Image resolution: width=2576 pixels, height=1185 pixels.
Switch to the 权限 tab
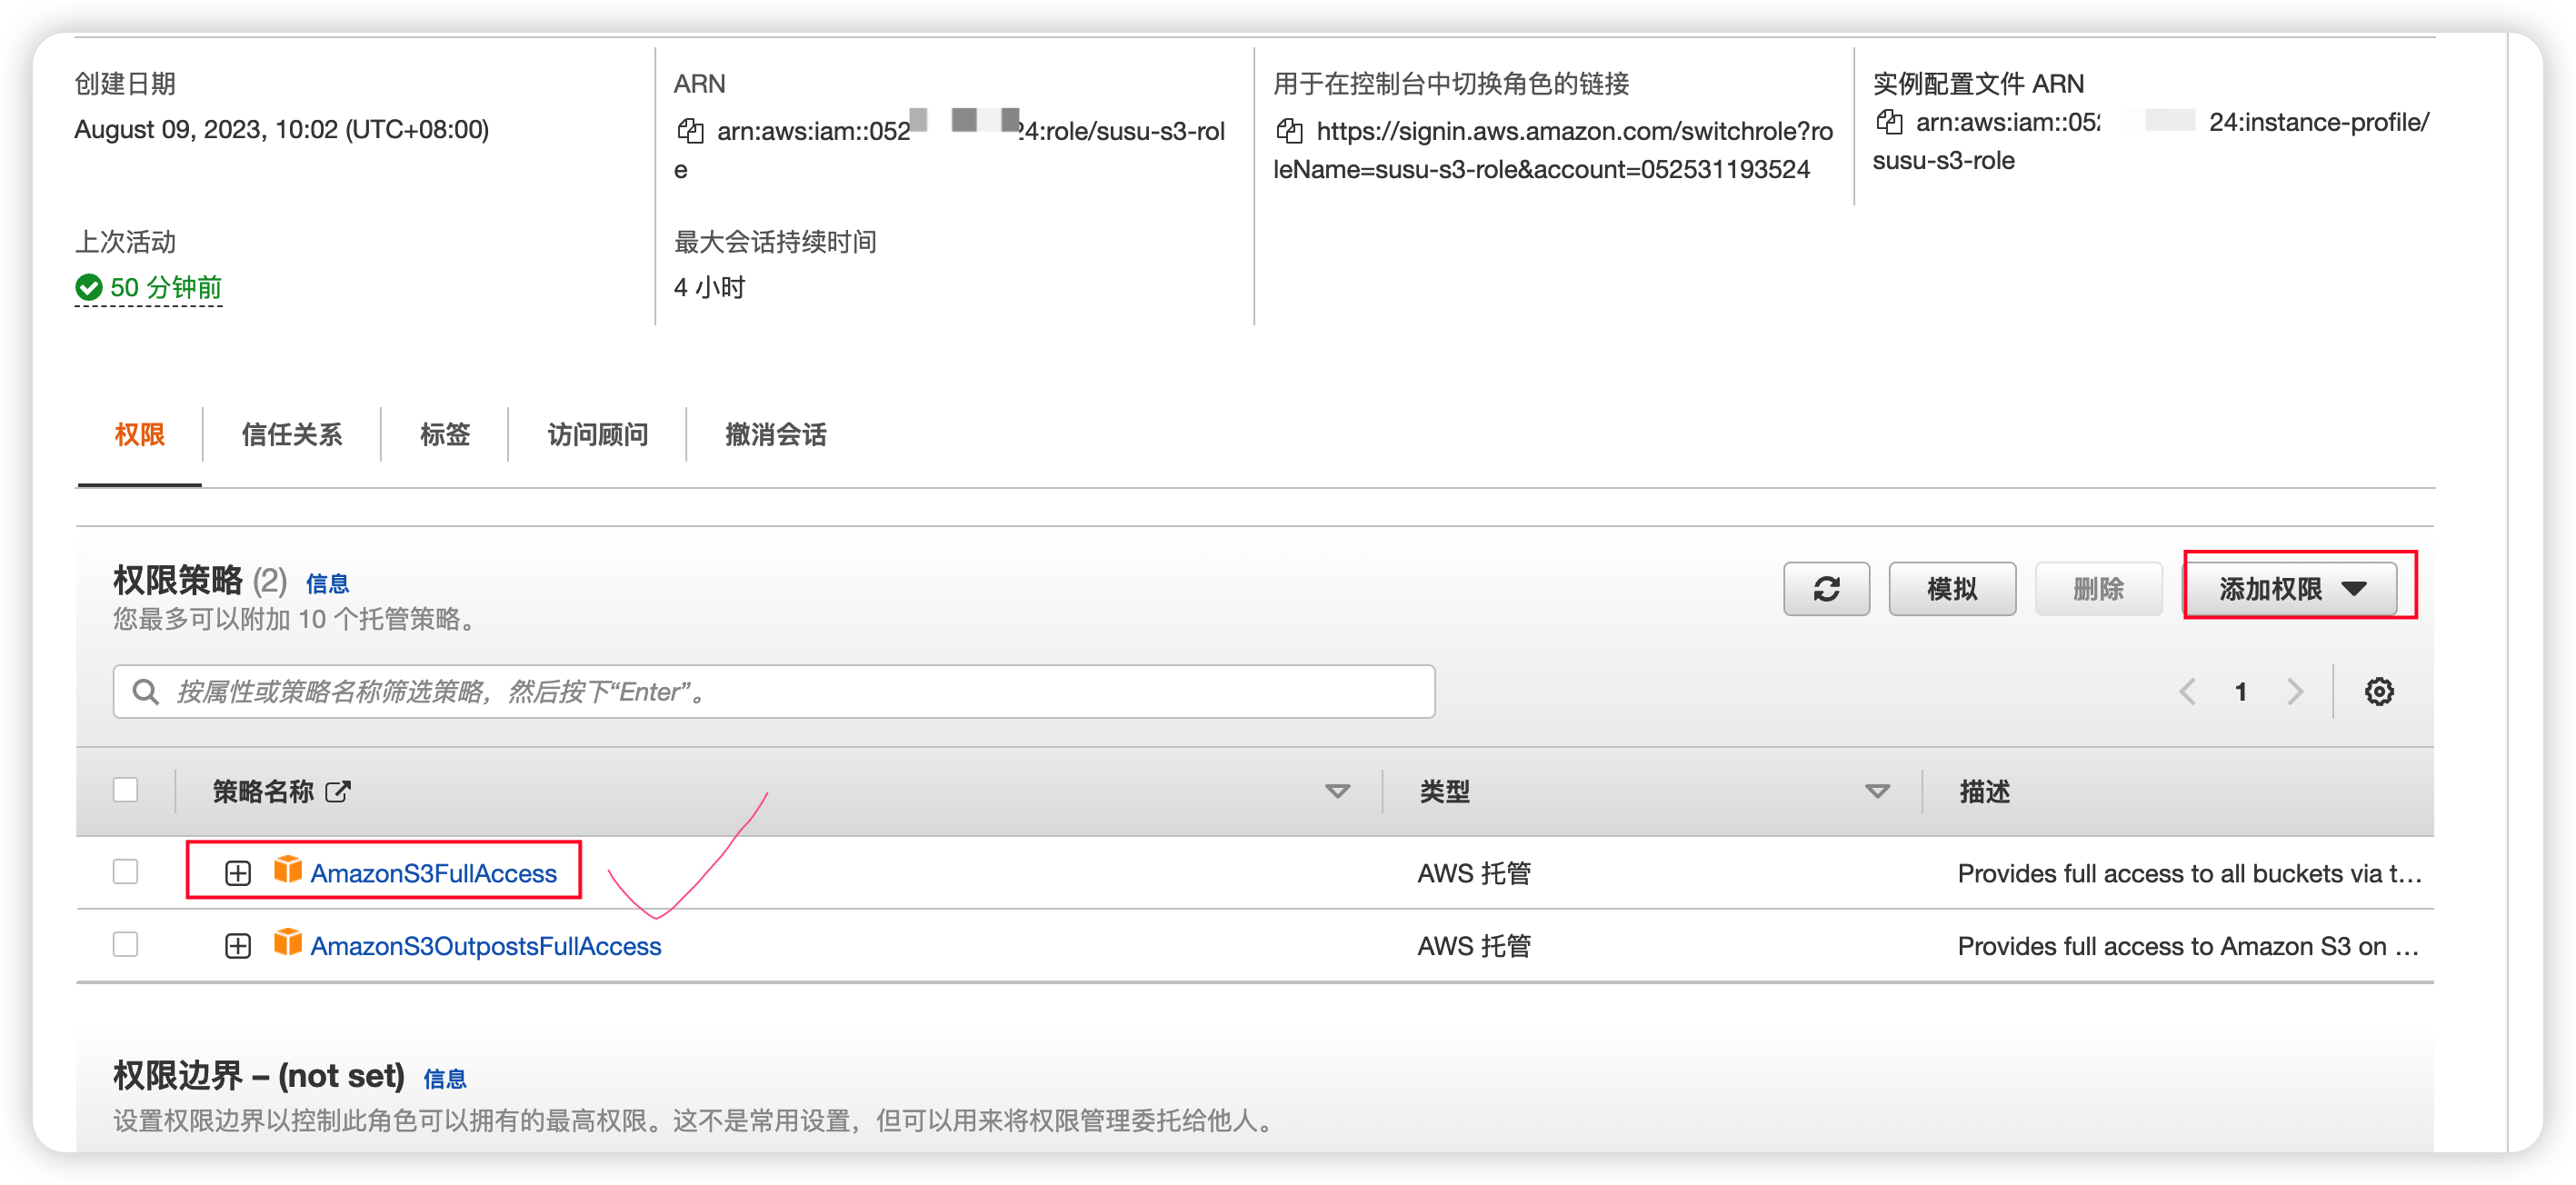click(139, 435)
